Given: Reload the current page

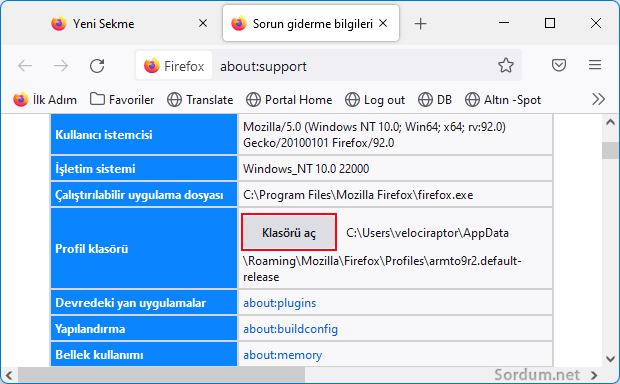Looking at the screenshot, I should pos(97,66).
